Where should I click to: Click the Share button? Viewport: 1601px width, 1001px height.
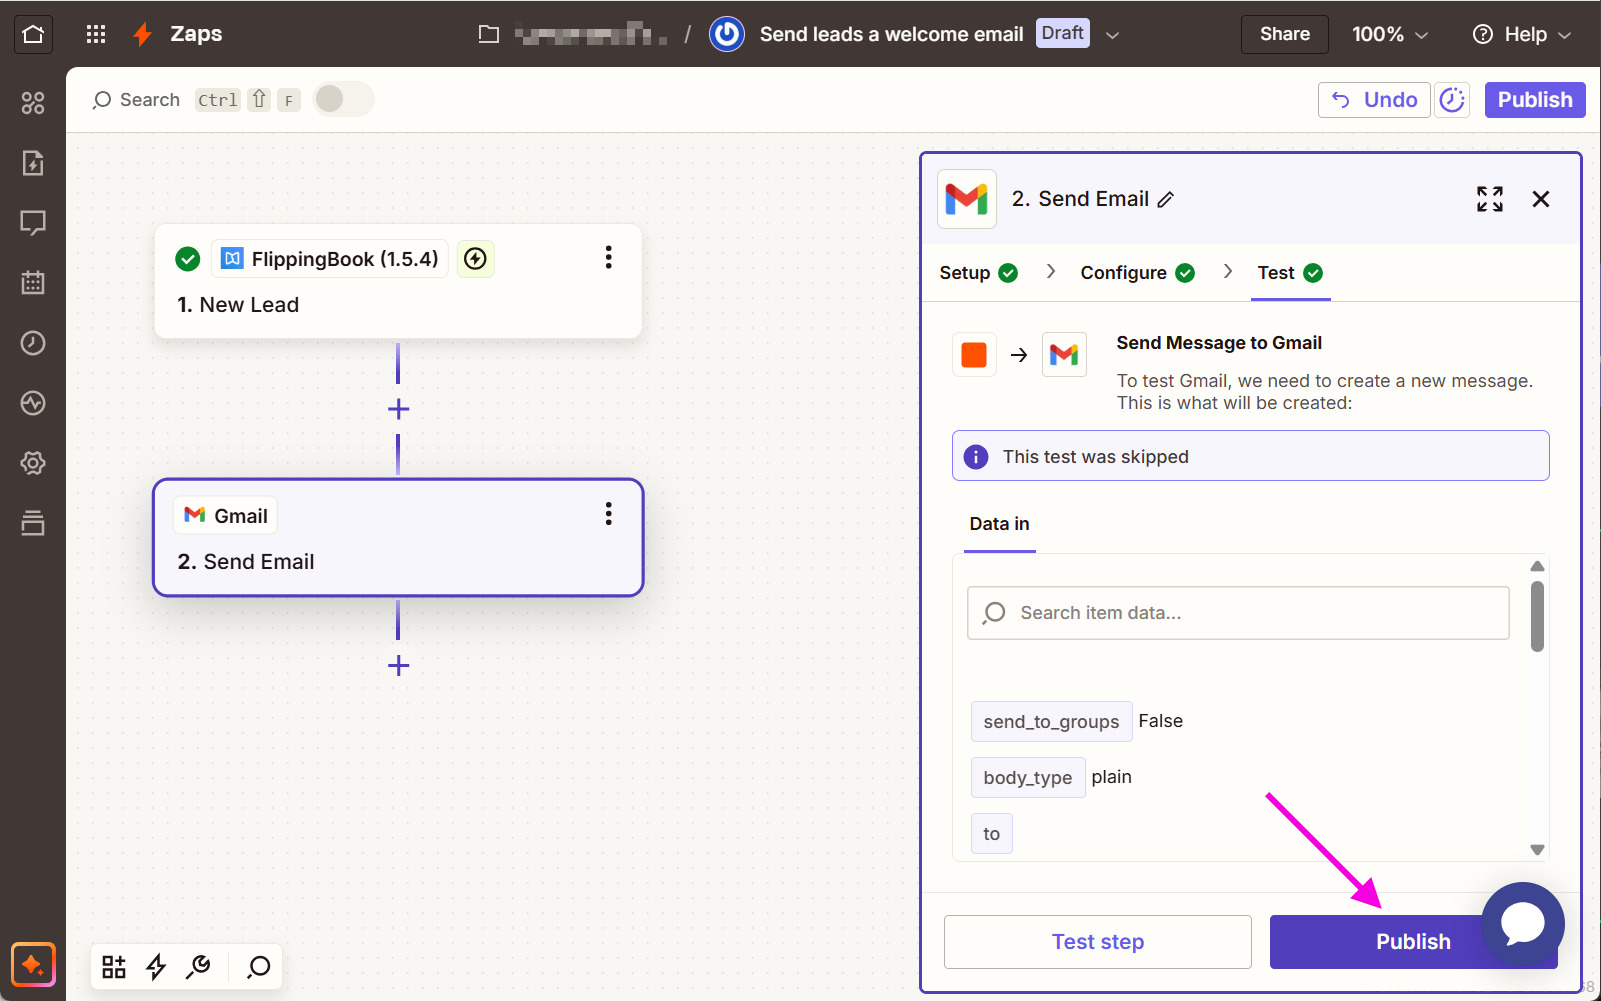(x=1285, y=34)
